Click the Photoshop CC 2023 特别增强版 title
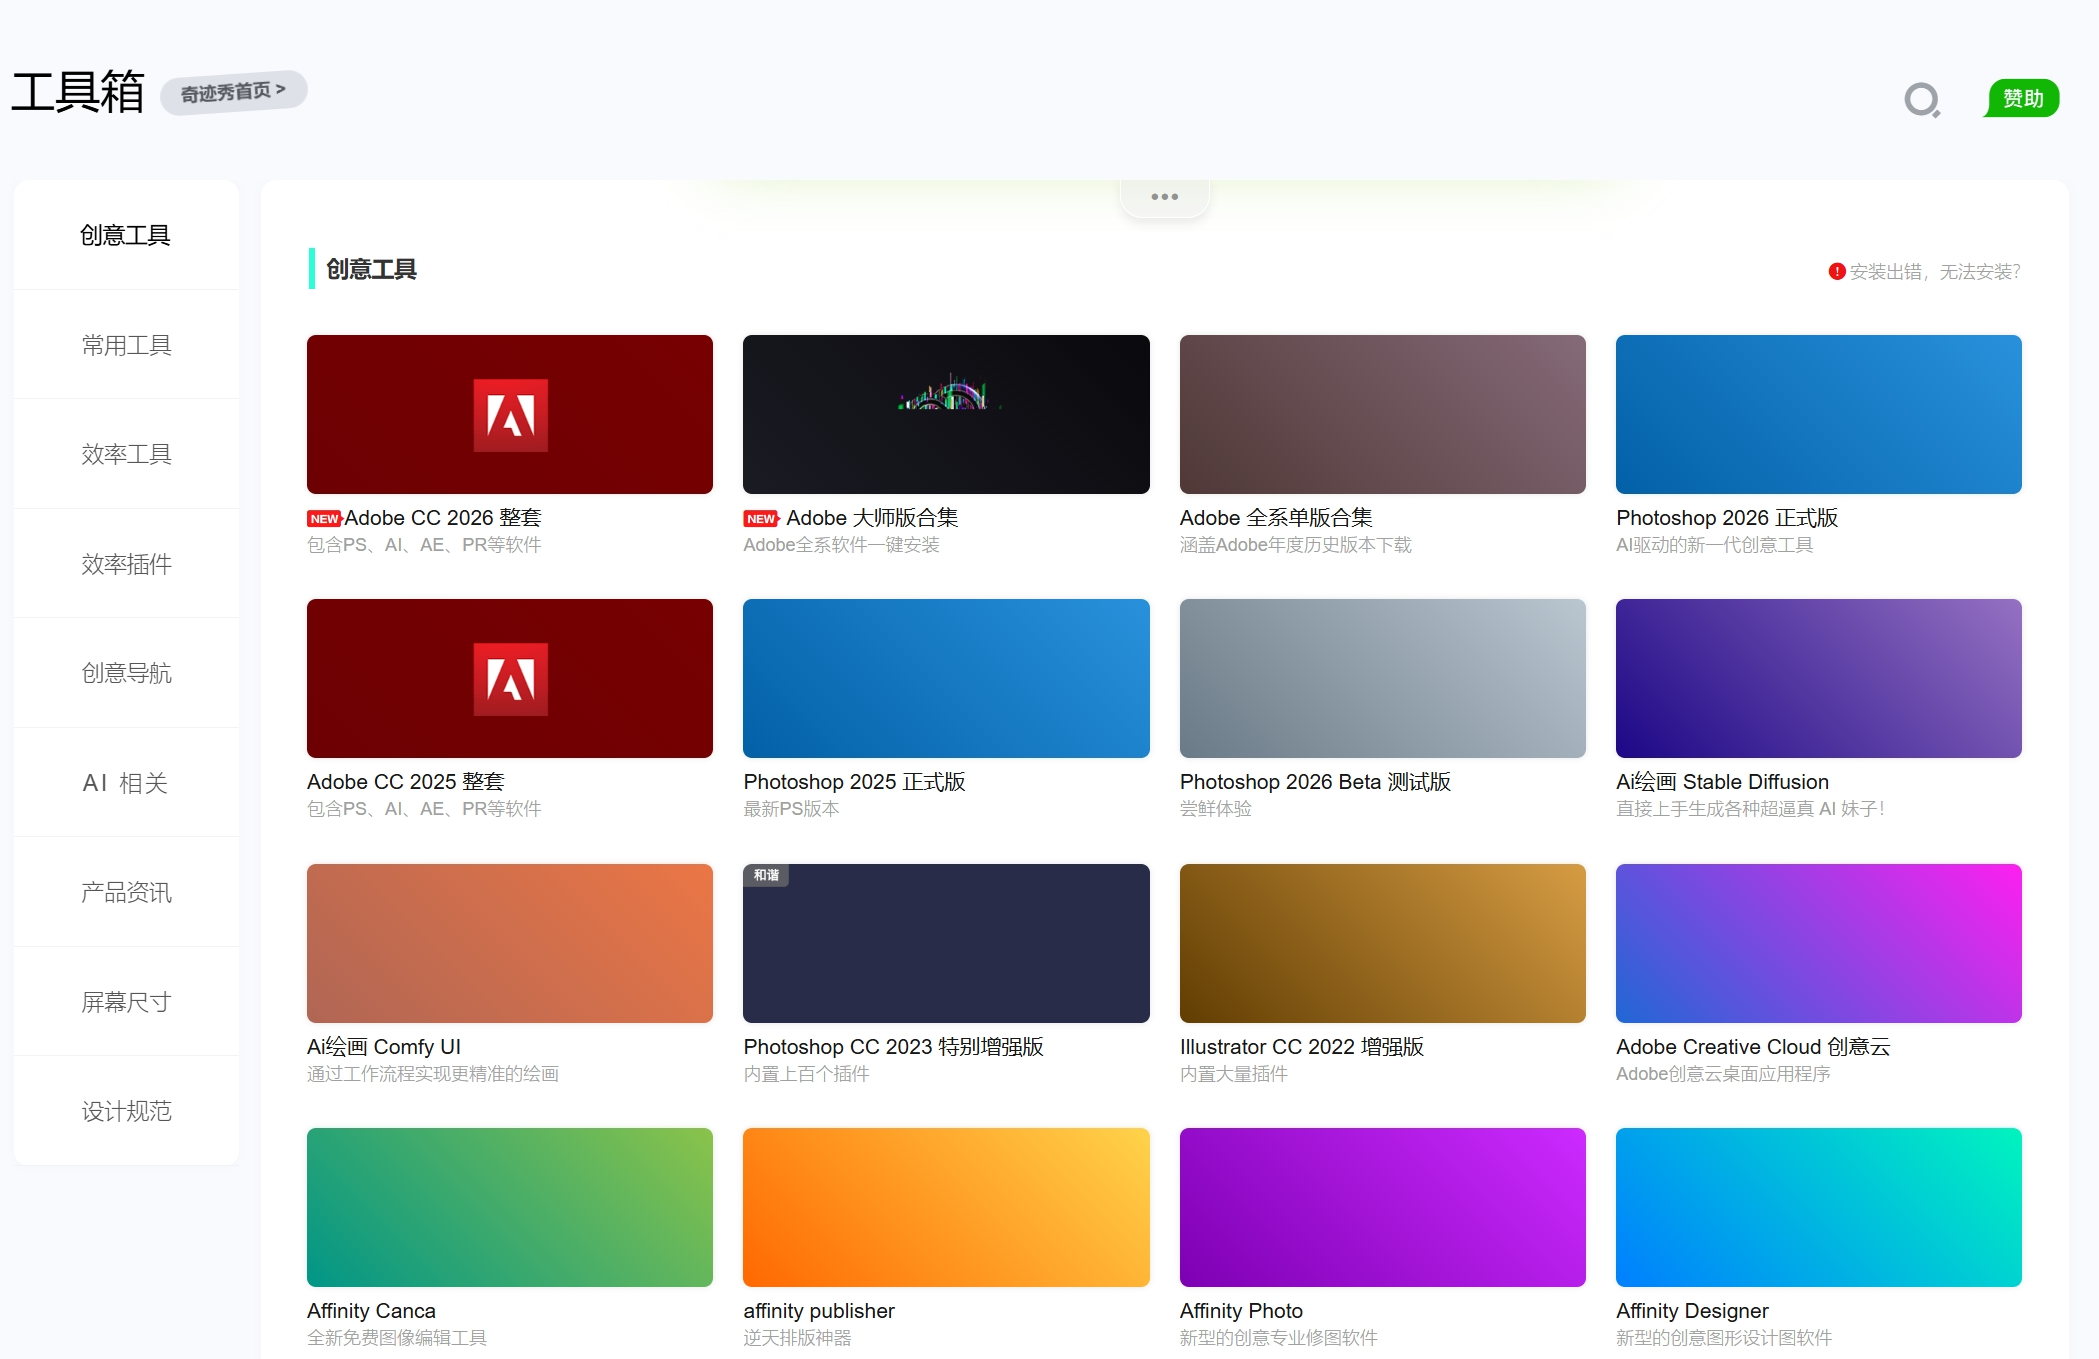The width and height of the screenshot is (2099, 1359). coord(893,1047)
